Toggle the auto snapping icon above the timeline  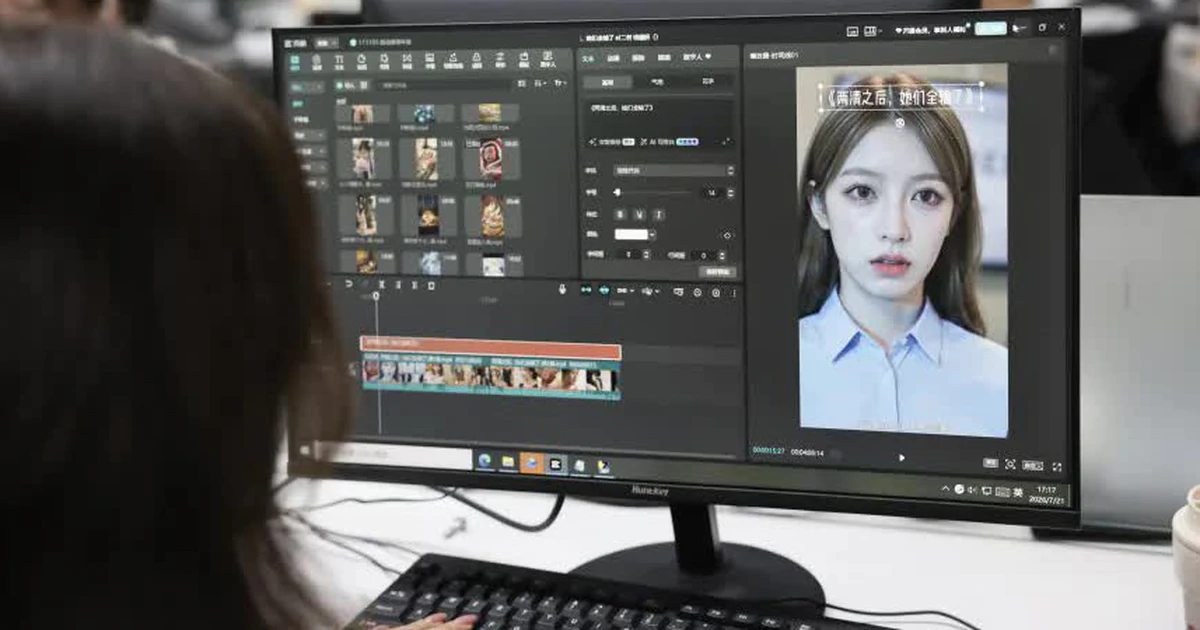(605, 290)
